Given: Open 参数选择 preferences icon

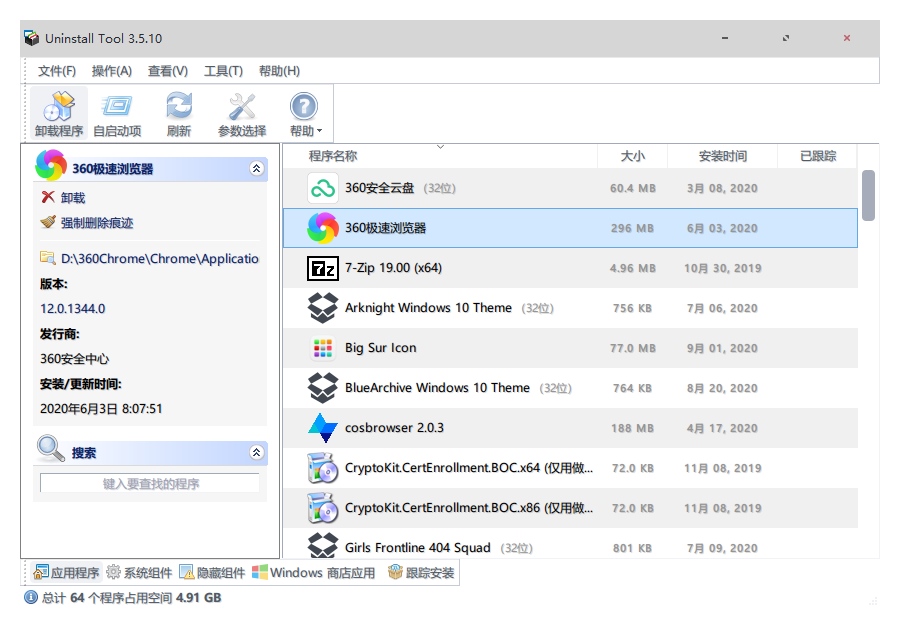Looking at the screenshot, I should (x=242, y=108).
